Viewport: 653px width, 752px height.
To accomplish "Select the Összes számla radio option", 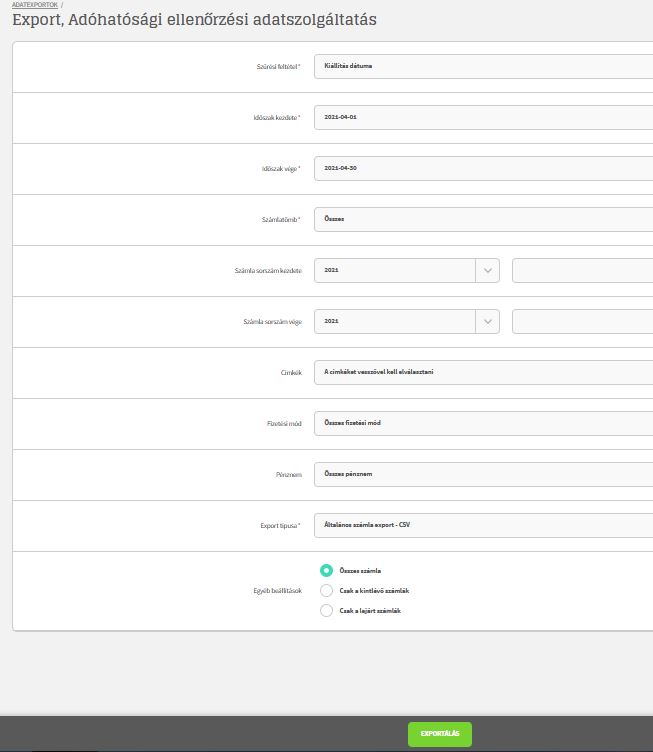I will click(326, 570).
